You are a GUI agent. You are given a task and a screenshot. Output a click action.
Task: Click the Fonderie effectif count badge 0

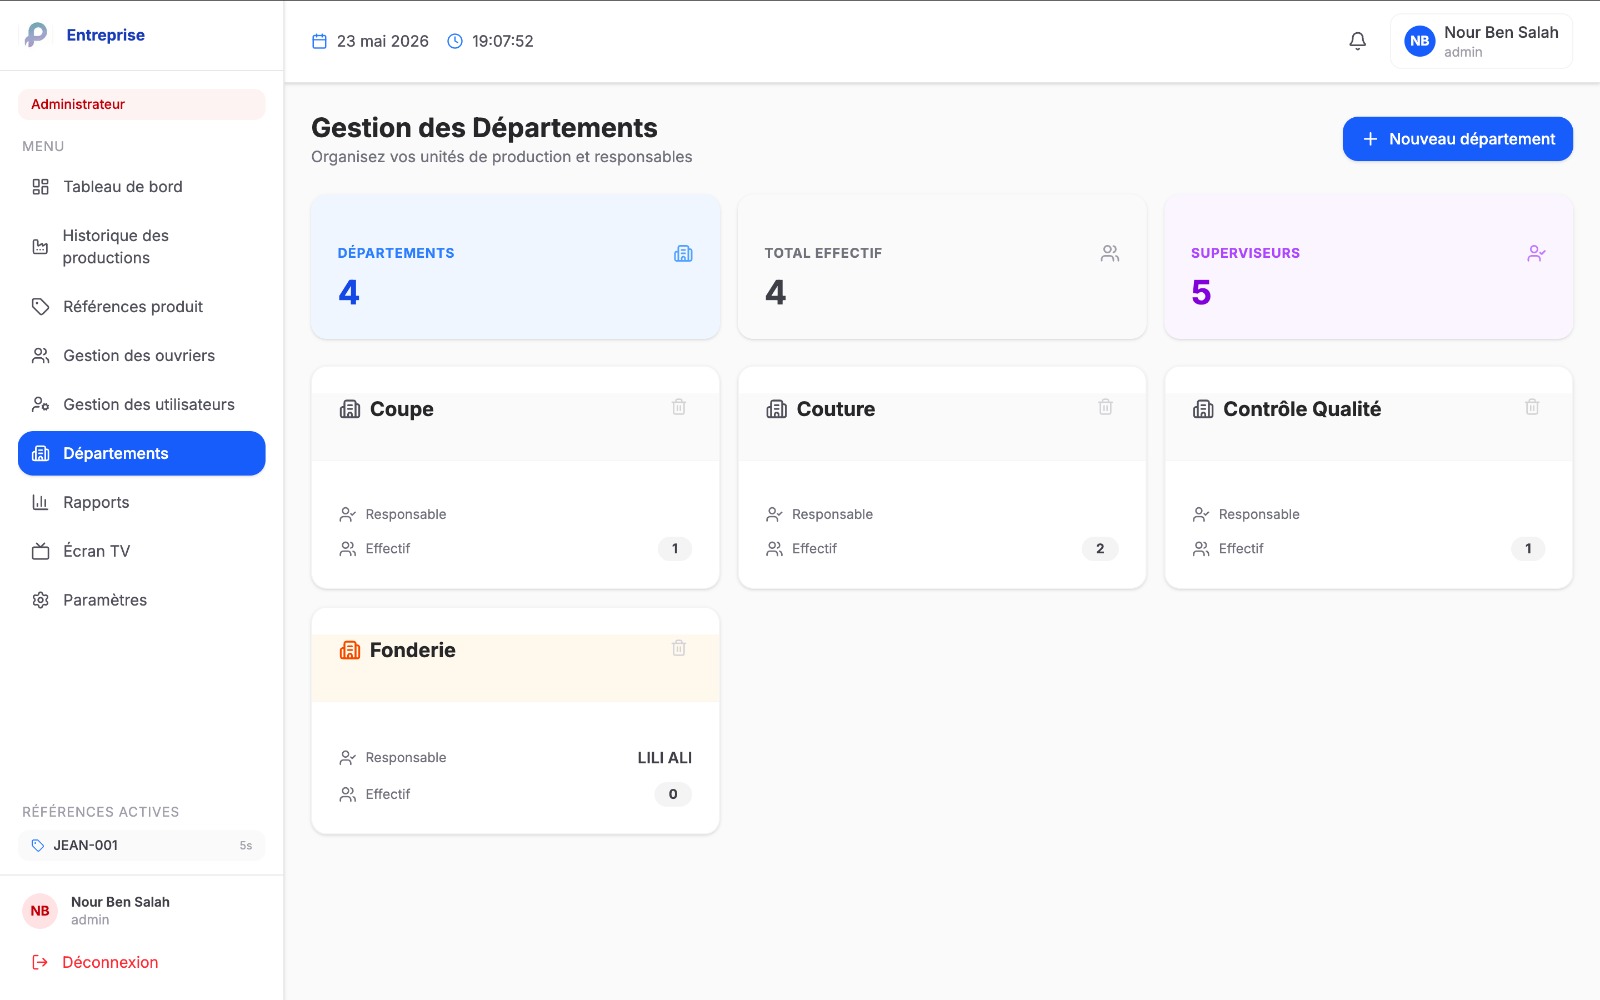[673, 795]
